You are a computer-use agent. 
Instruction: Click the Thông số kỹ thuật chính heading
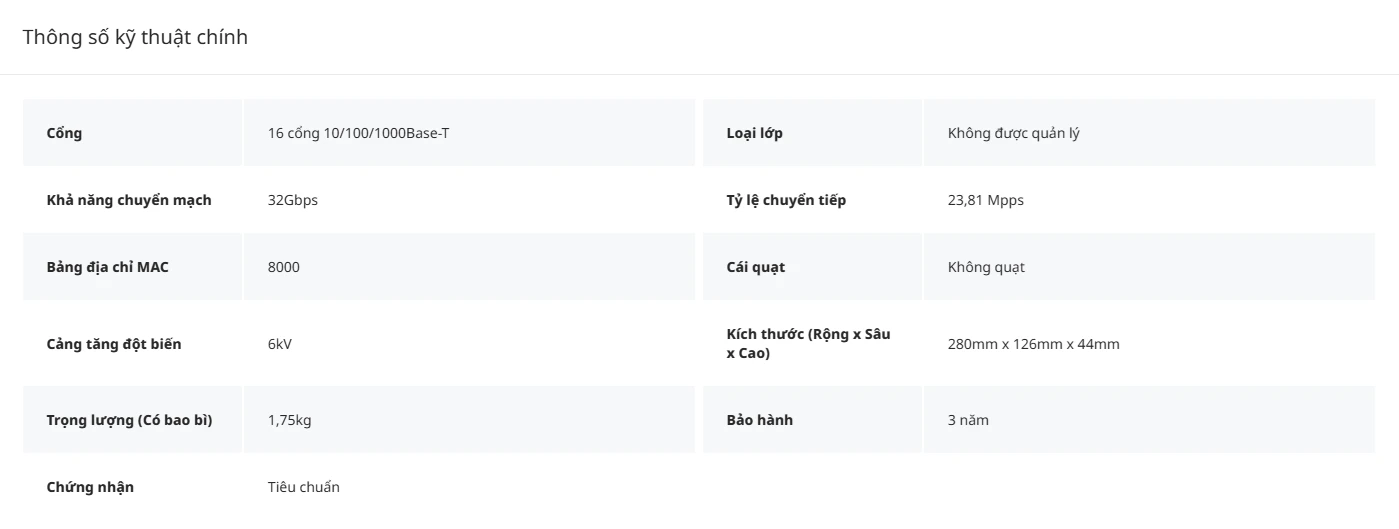click(x=135, y=37)
